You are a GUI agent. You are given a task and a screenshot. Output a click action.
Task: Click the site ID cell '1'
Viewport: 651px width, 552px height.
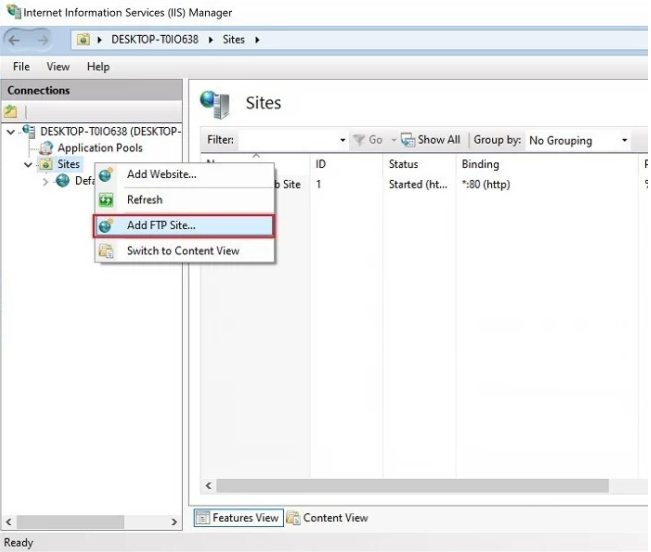coord(318,185)
